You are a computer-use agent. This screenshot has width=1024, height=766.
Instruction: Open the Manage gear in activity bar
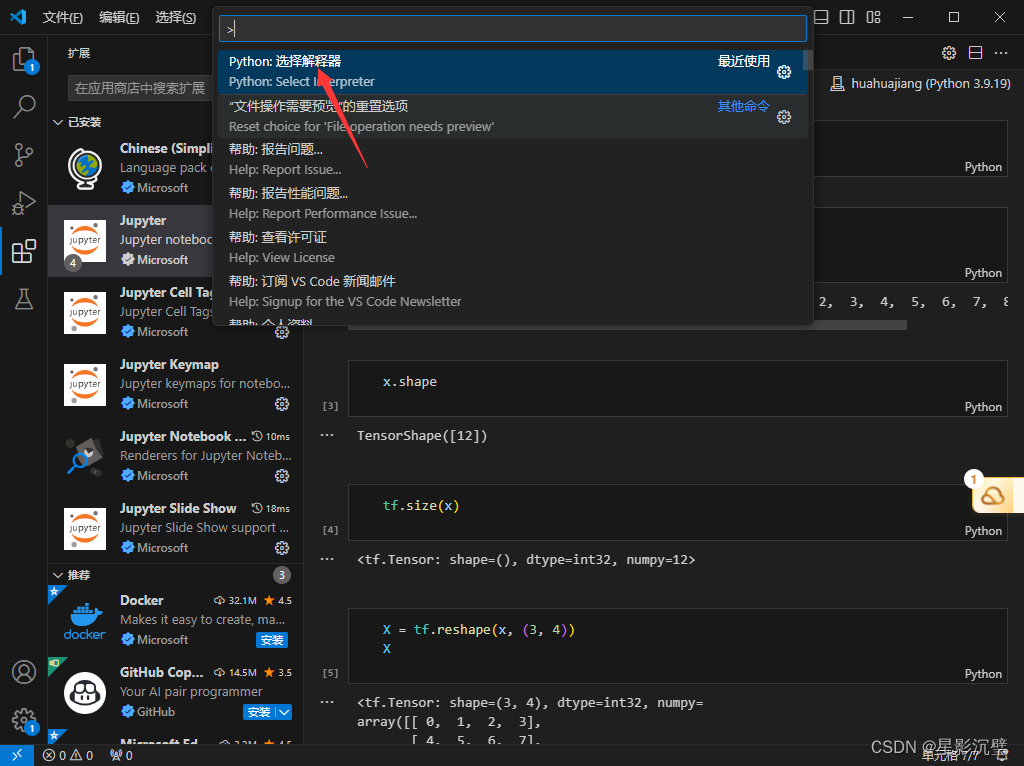point(24,720)
